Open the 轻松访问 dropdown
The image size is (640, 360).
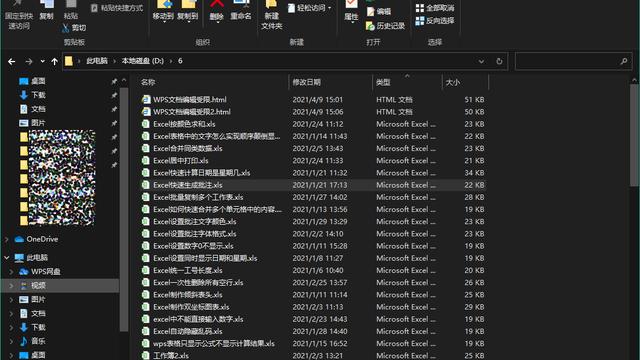[310, 8]
